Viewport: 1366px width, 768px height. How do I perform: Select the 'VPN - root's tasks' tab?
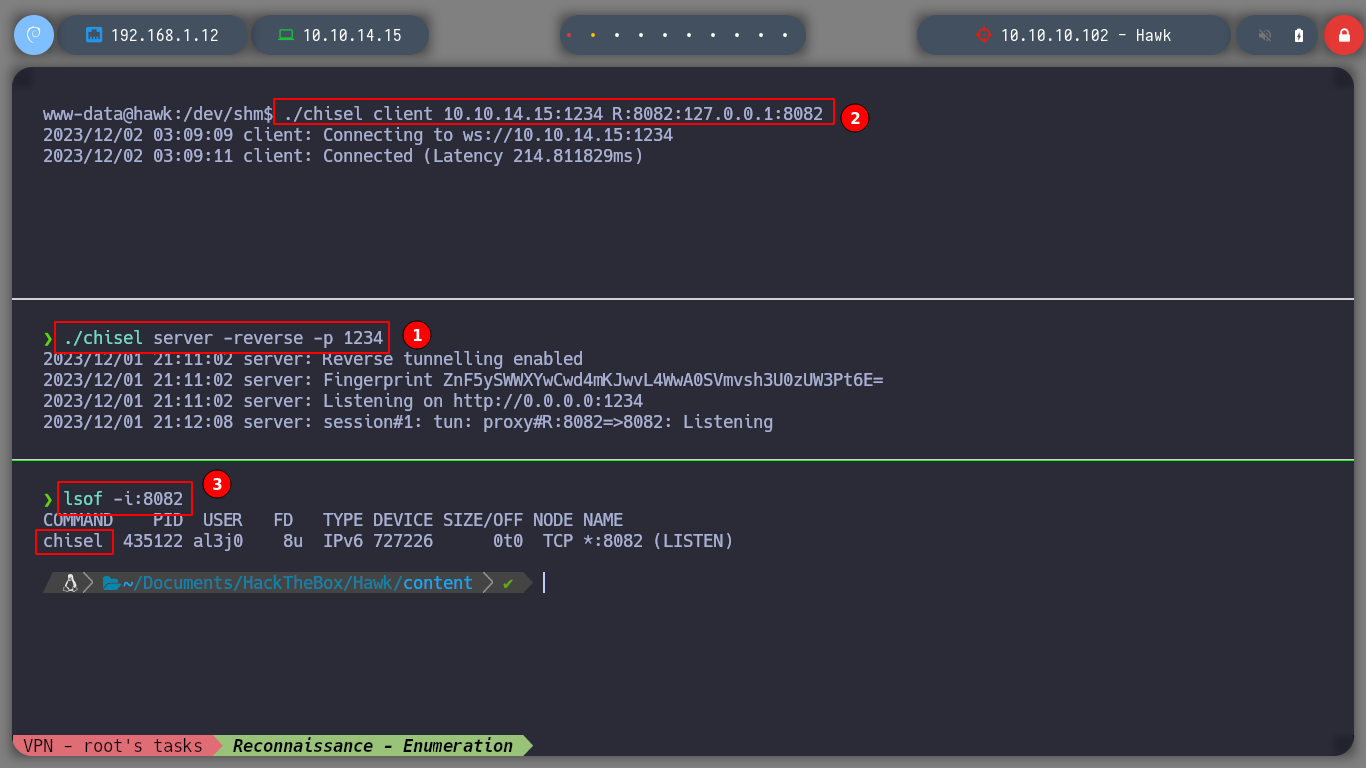pyautogui.click(x=112, y=746)
